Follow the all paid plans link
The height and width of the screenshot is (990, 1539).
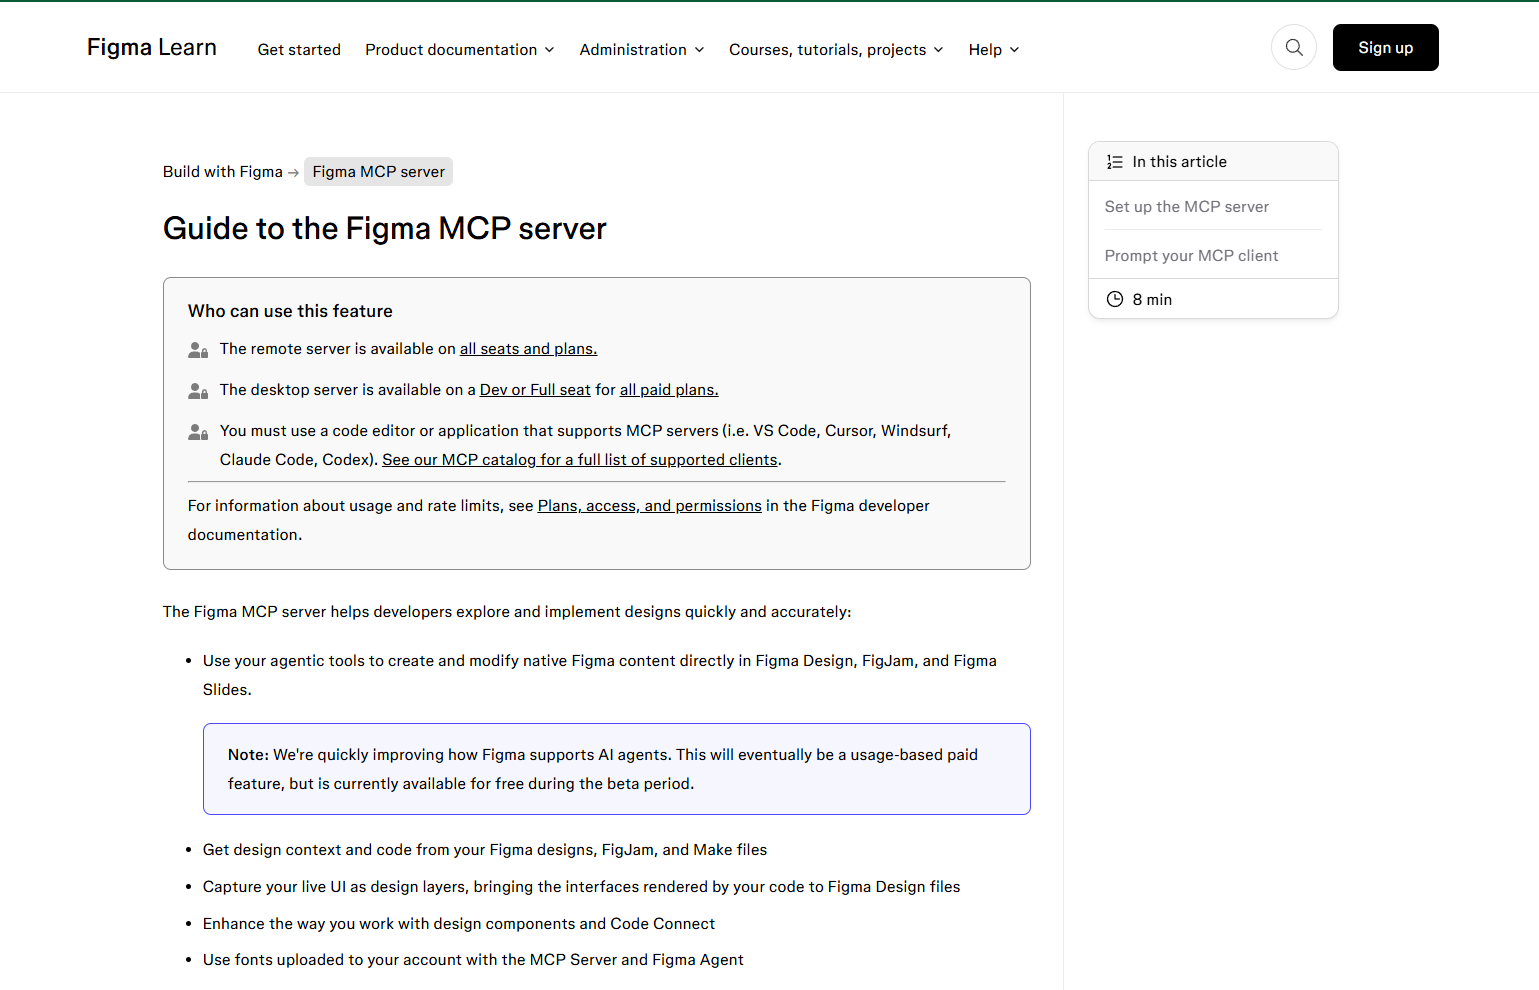coord(669,390)
